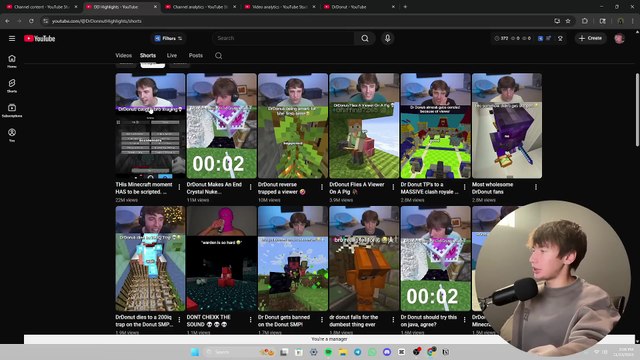640x360 pixels.
Task: Open the Filters extension button
Action: click(x=168, y=38)
